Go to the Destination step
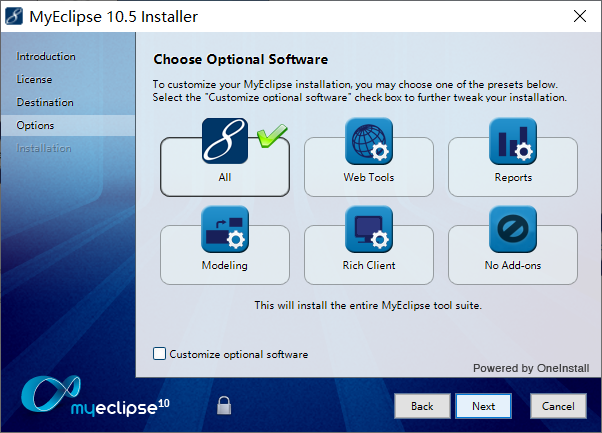 [x=45, y=102]
